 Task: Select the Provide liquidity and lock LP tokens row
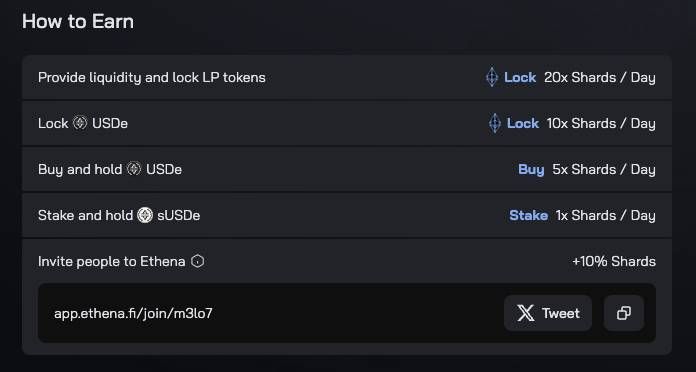pyautogui.click(x=347, y=77)
